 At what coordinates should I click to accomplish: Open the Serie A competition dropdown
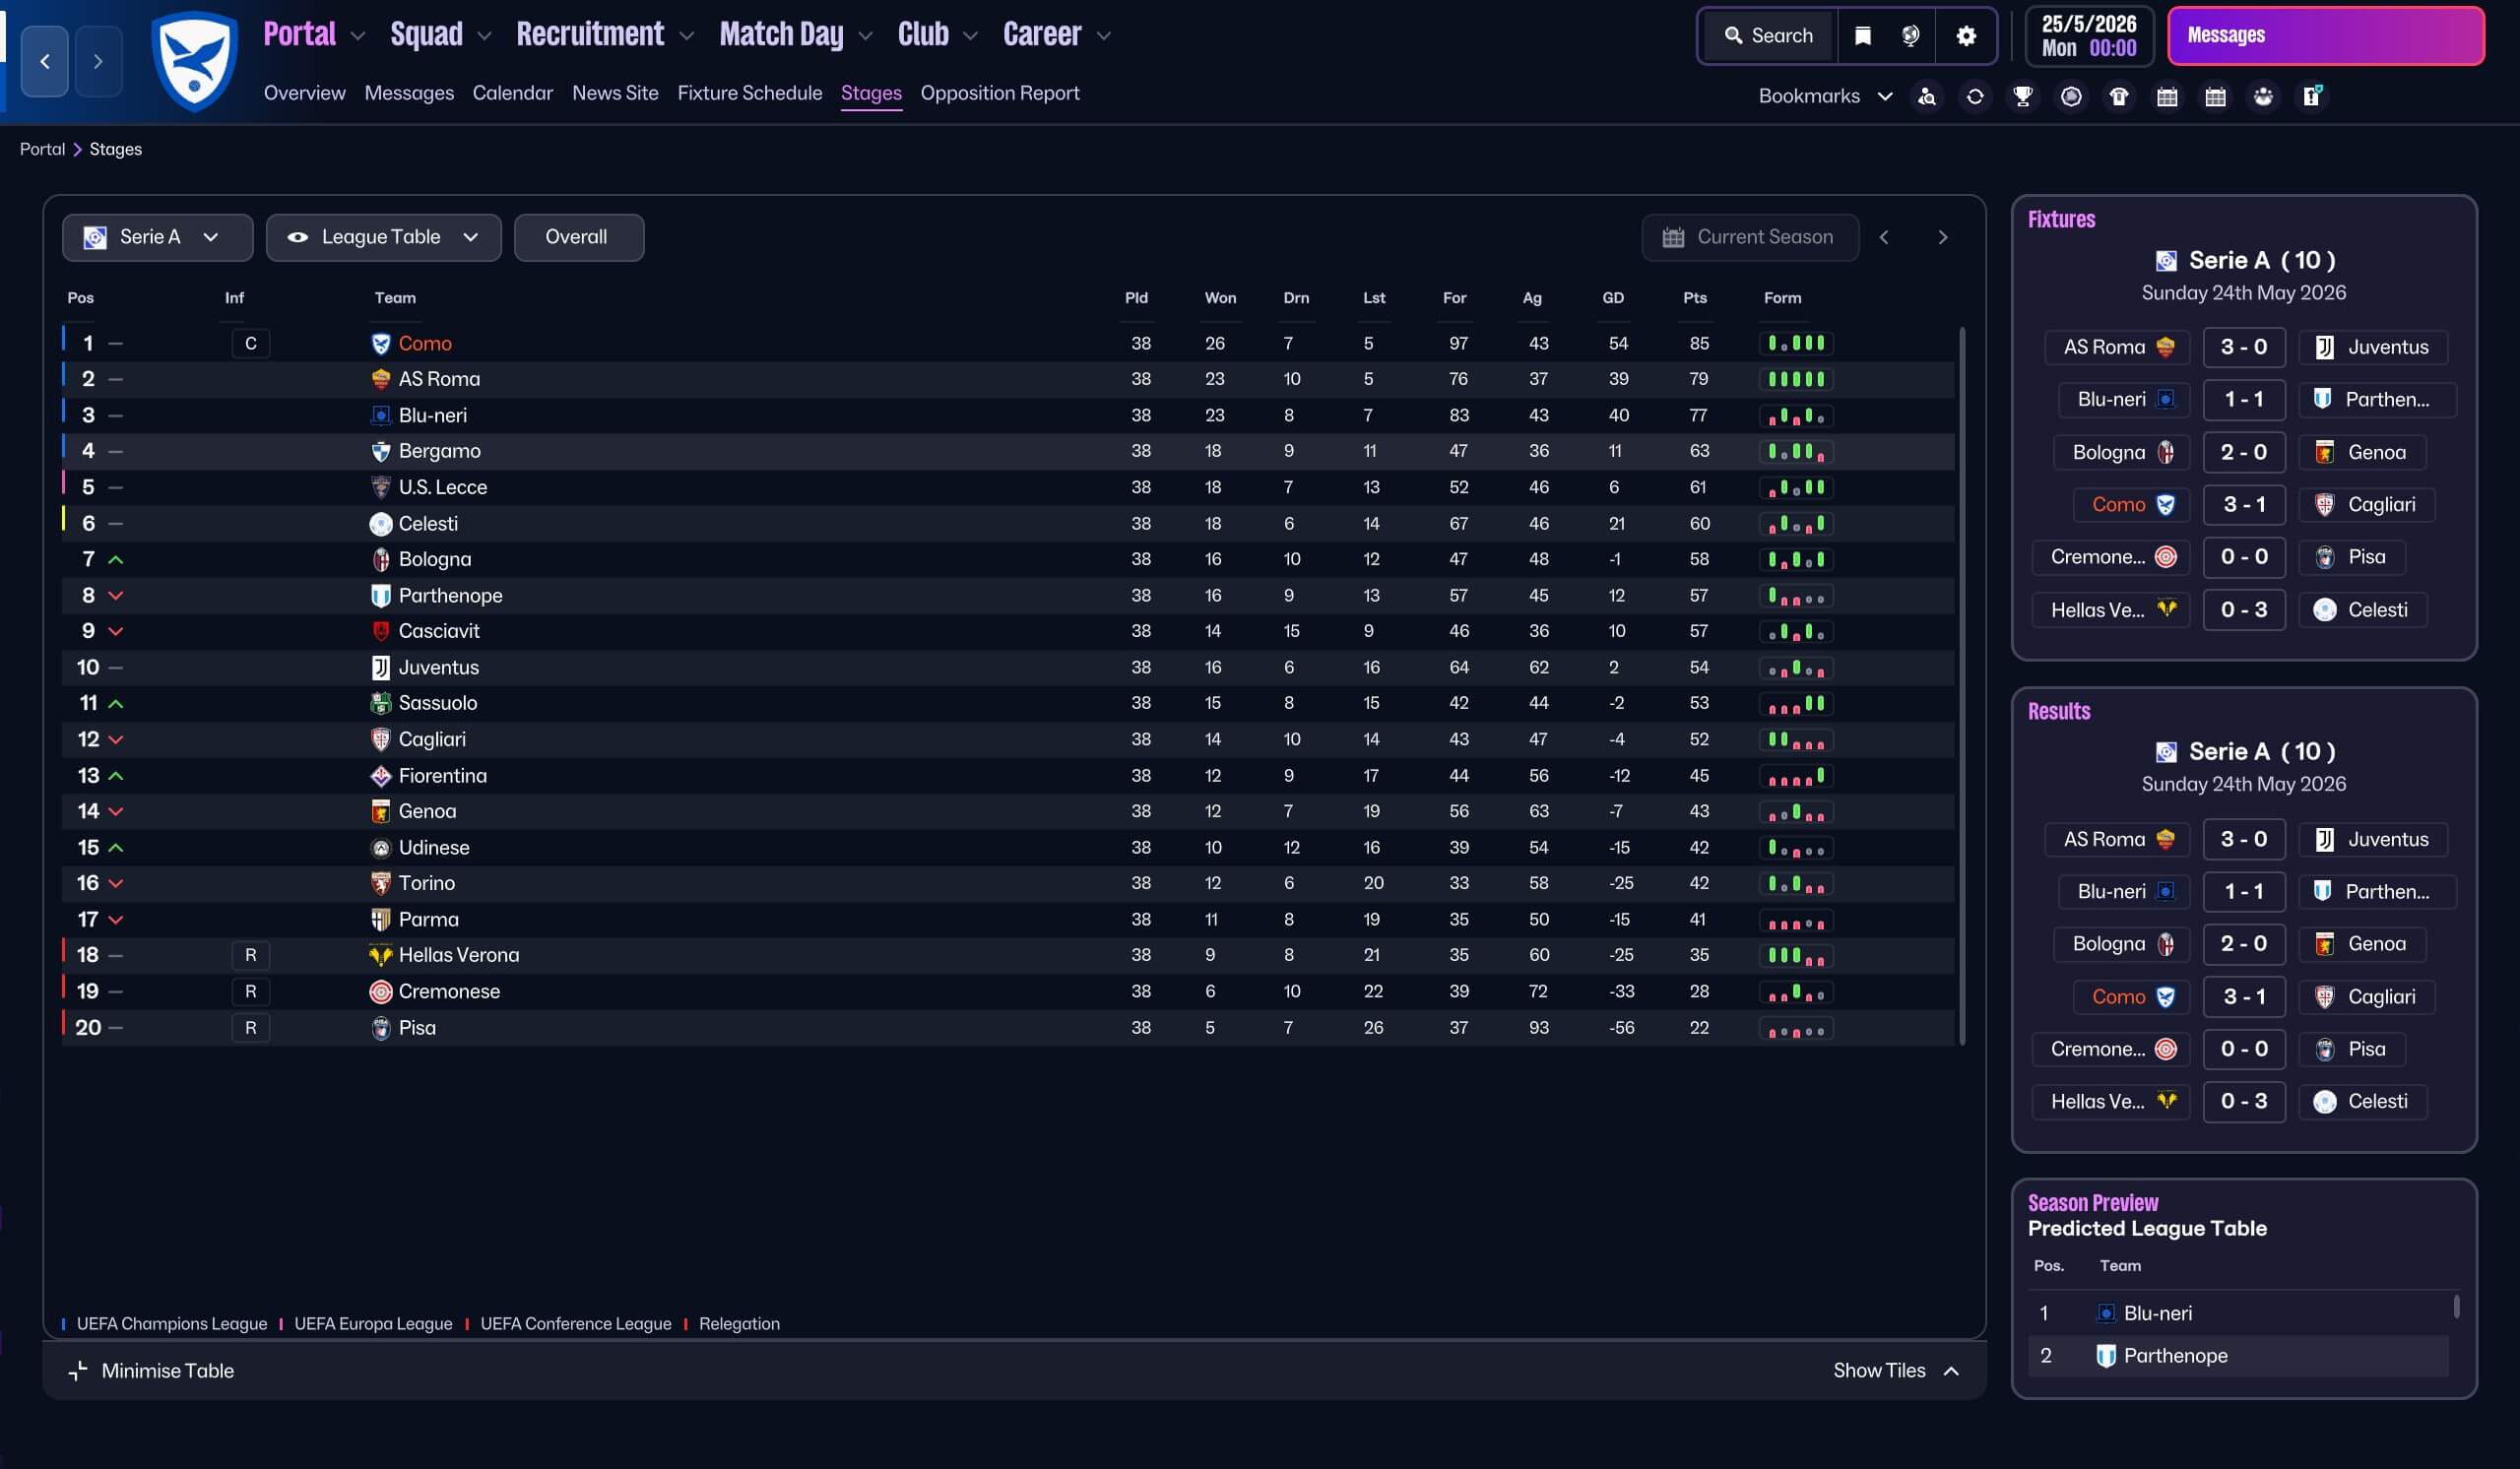157,237
